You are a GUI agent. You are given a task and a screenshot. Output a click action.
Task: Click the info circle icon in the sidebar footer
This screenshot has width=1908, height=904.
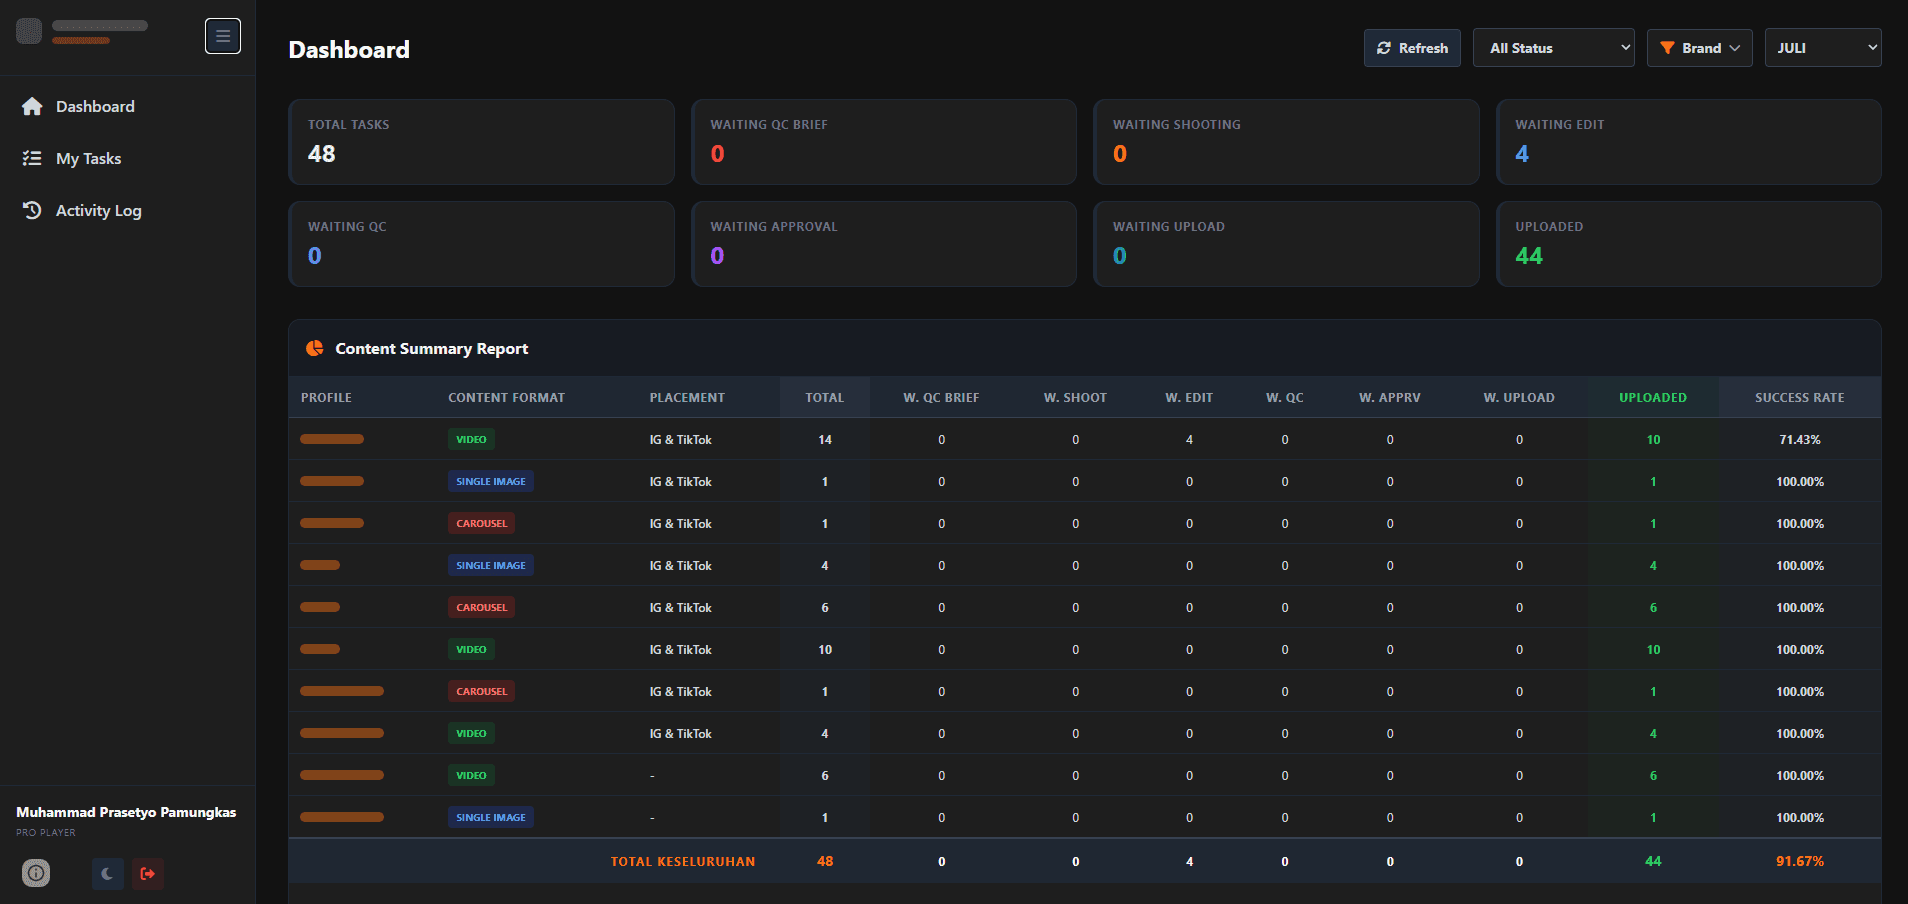(x=36, y=873)
